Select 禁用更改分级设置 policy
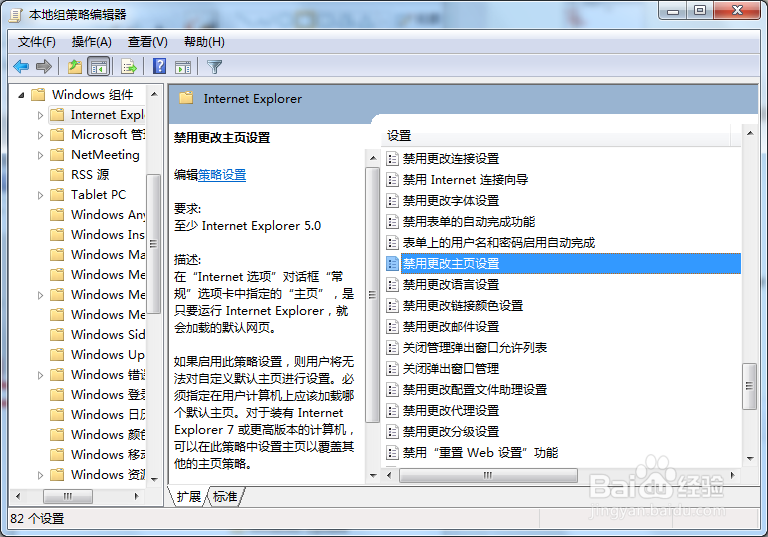Image resolution: width=768 pixels, height=537 pixels. tap(451, 432)
